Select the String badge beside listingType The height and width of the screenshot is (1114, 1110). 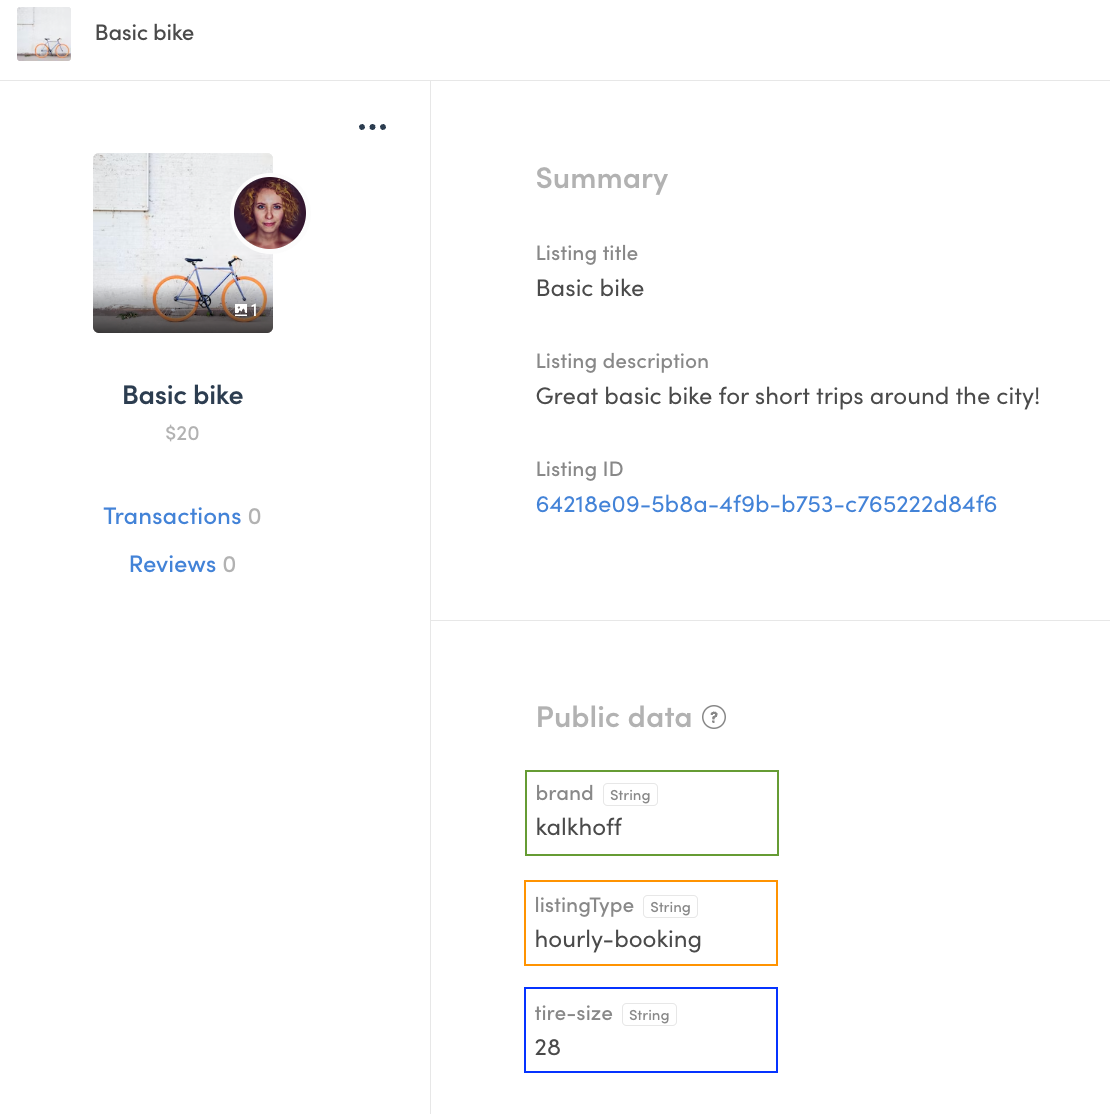coord(670,906)
